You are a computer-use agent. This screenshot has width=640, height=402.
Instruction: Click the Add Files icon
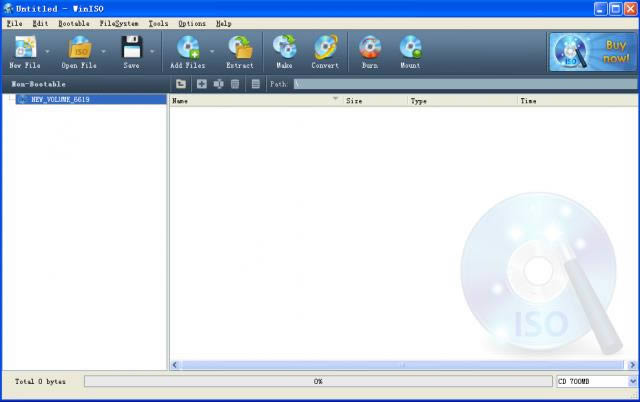click(x=187, y=48)
